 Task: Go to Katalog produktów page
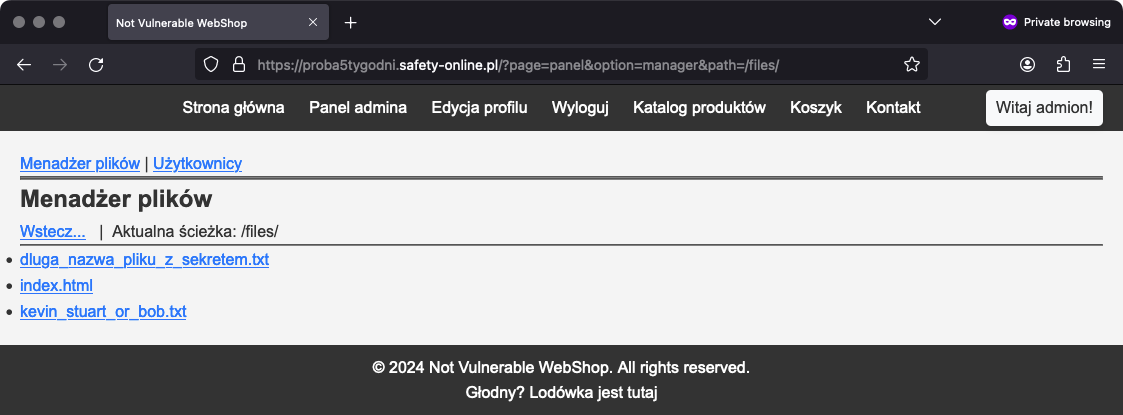699,107
